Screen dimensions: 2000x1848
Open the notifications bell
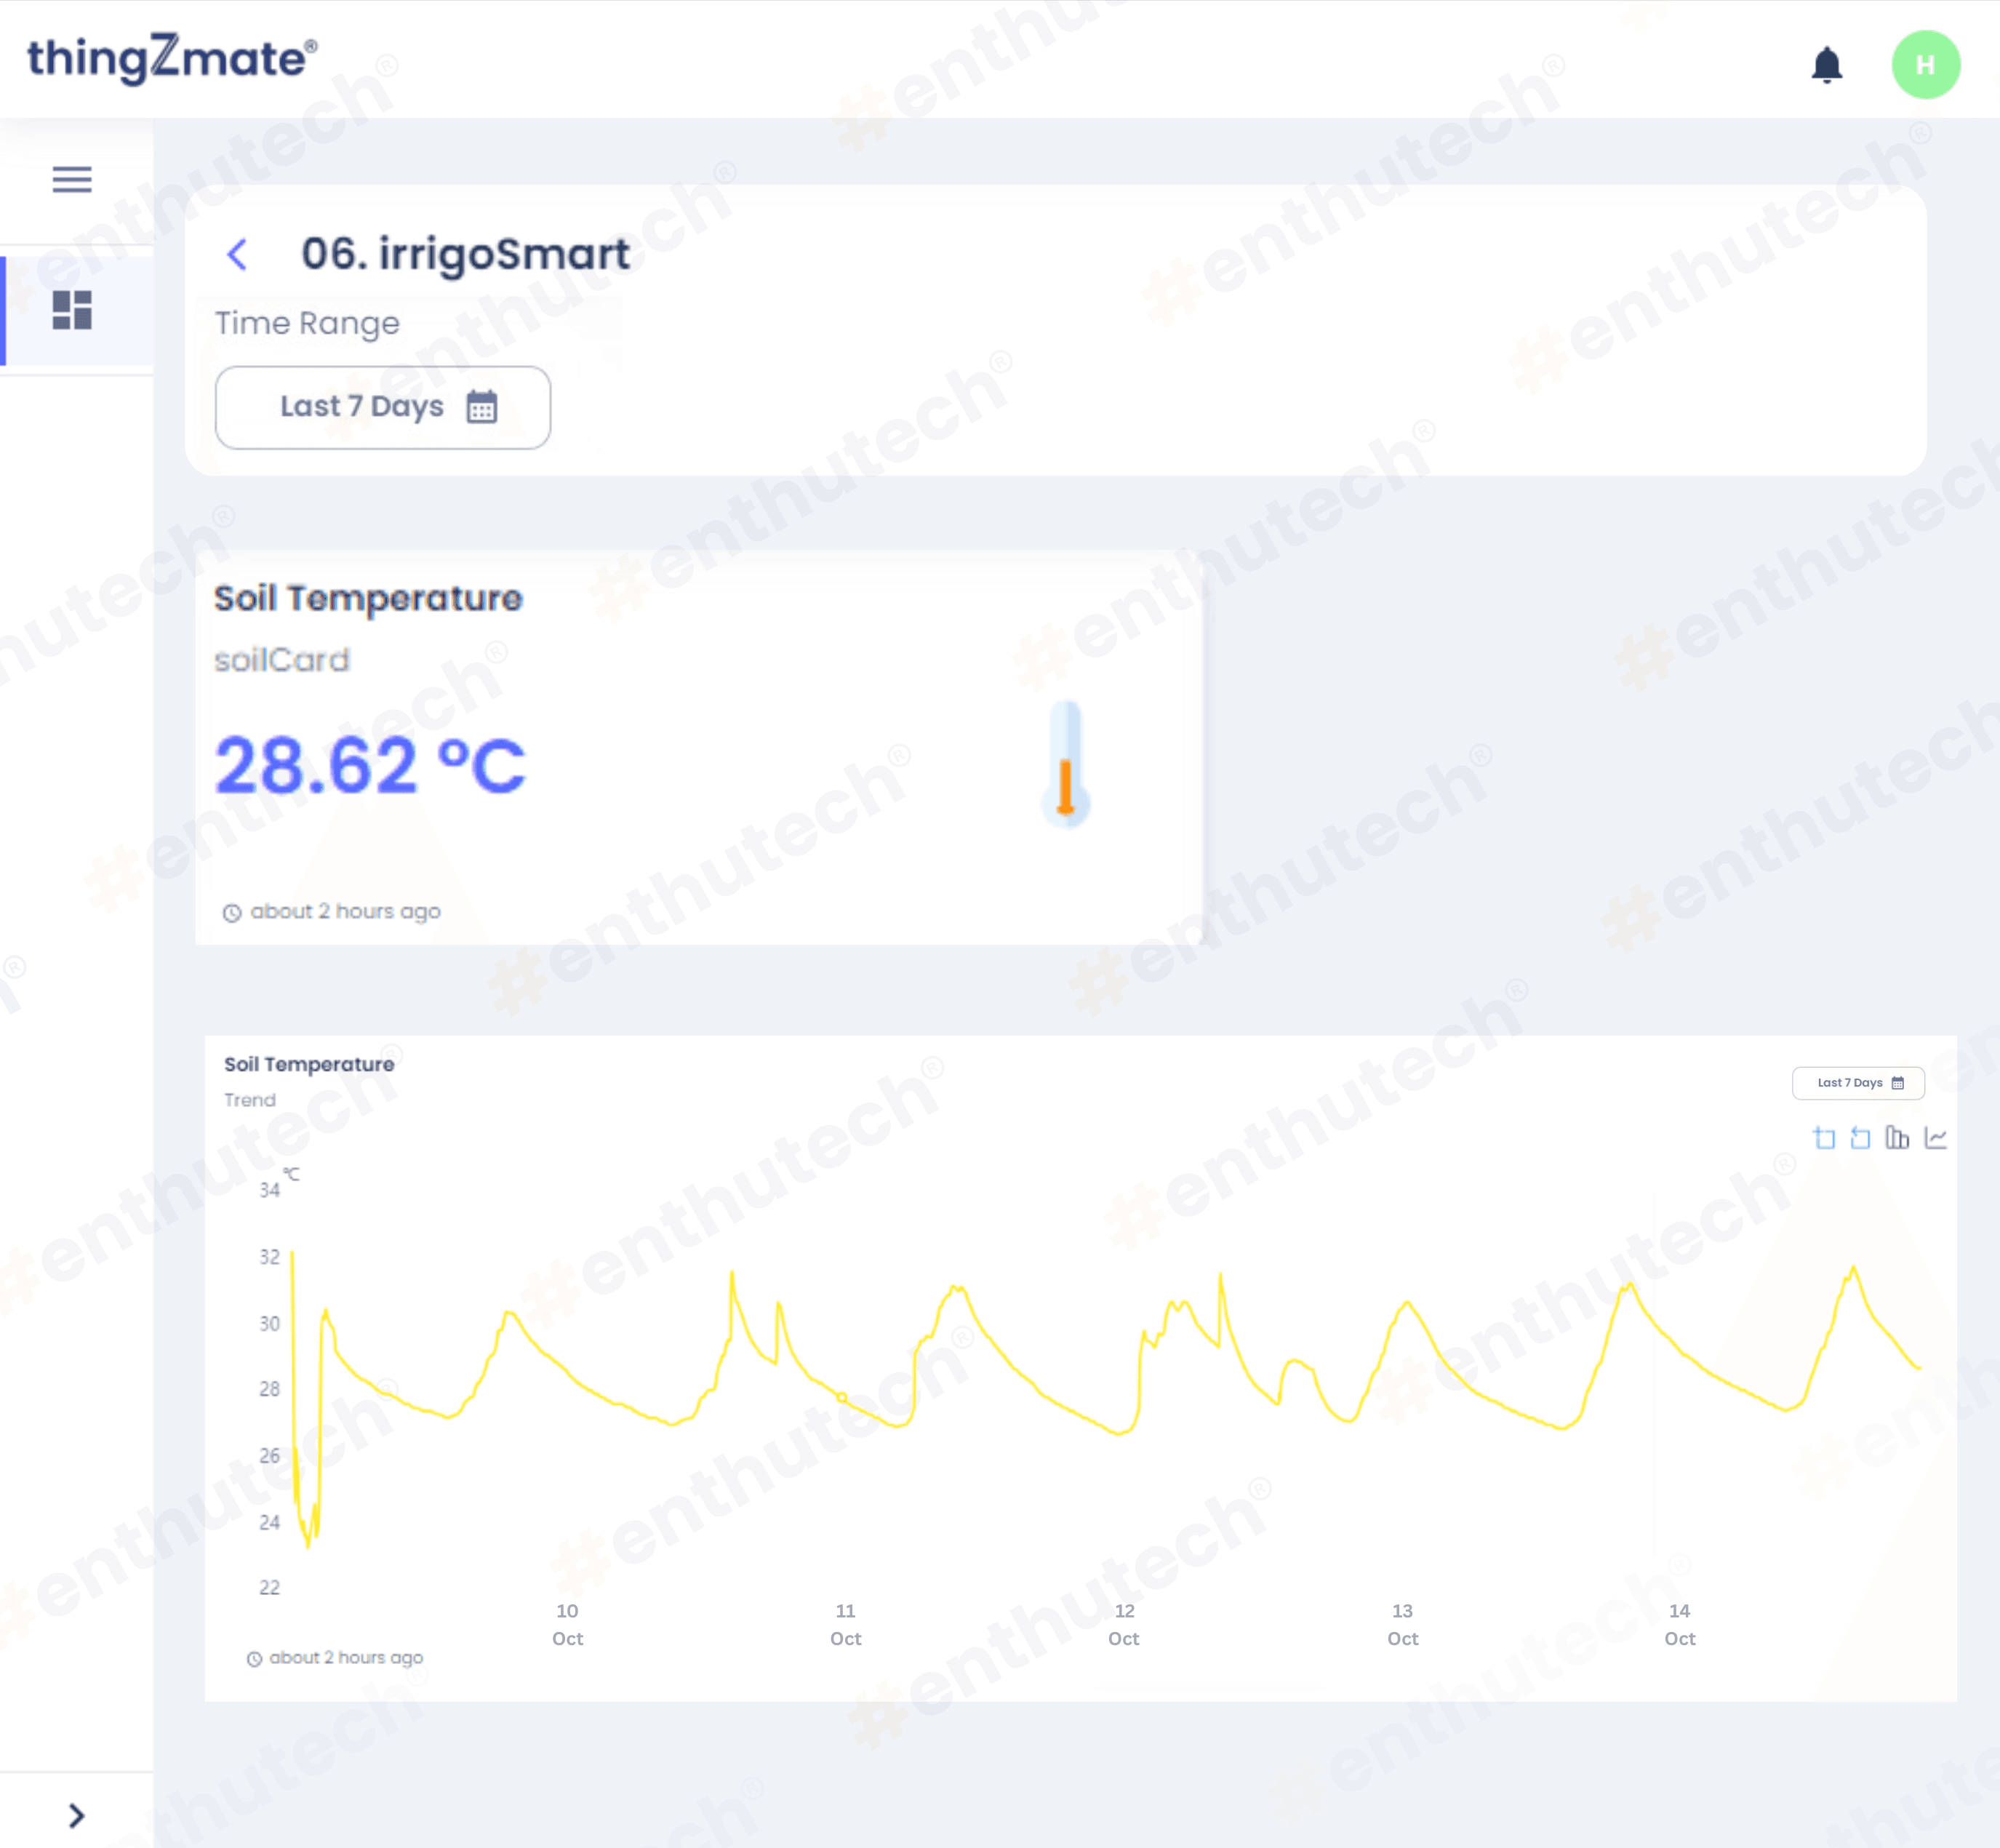pyautogui.click(x=1826, y=65)
